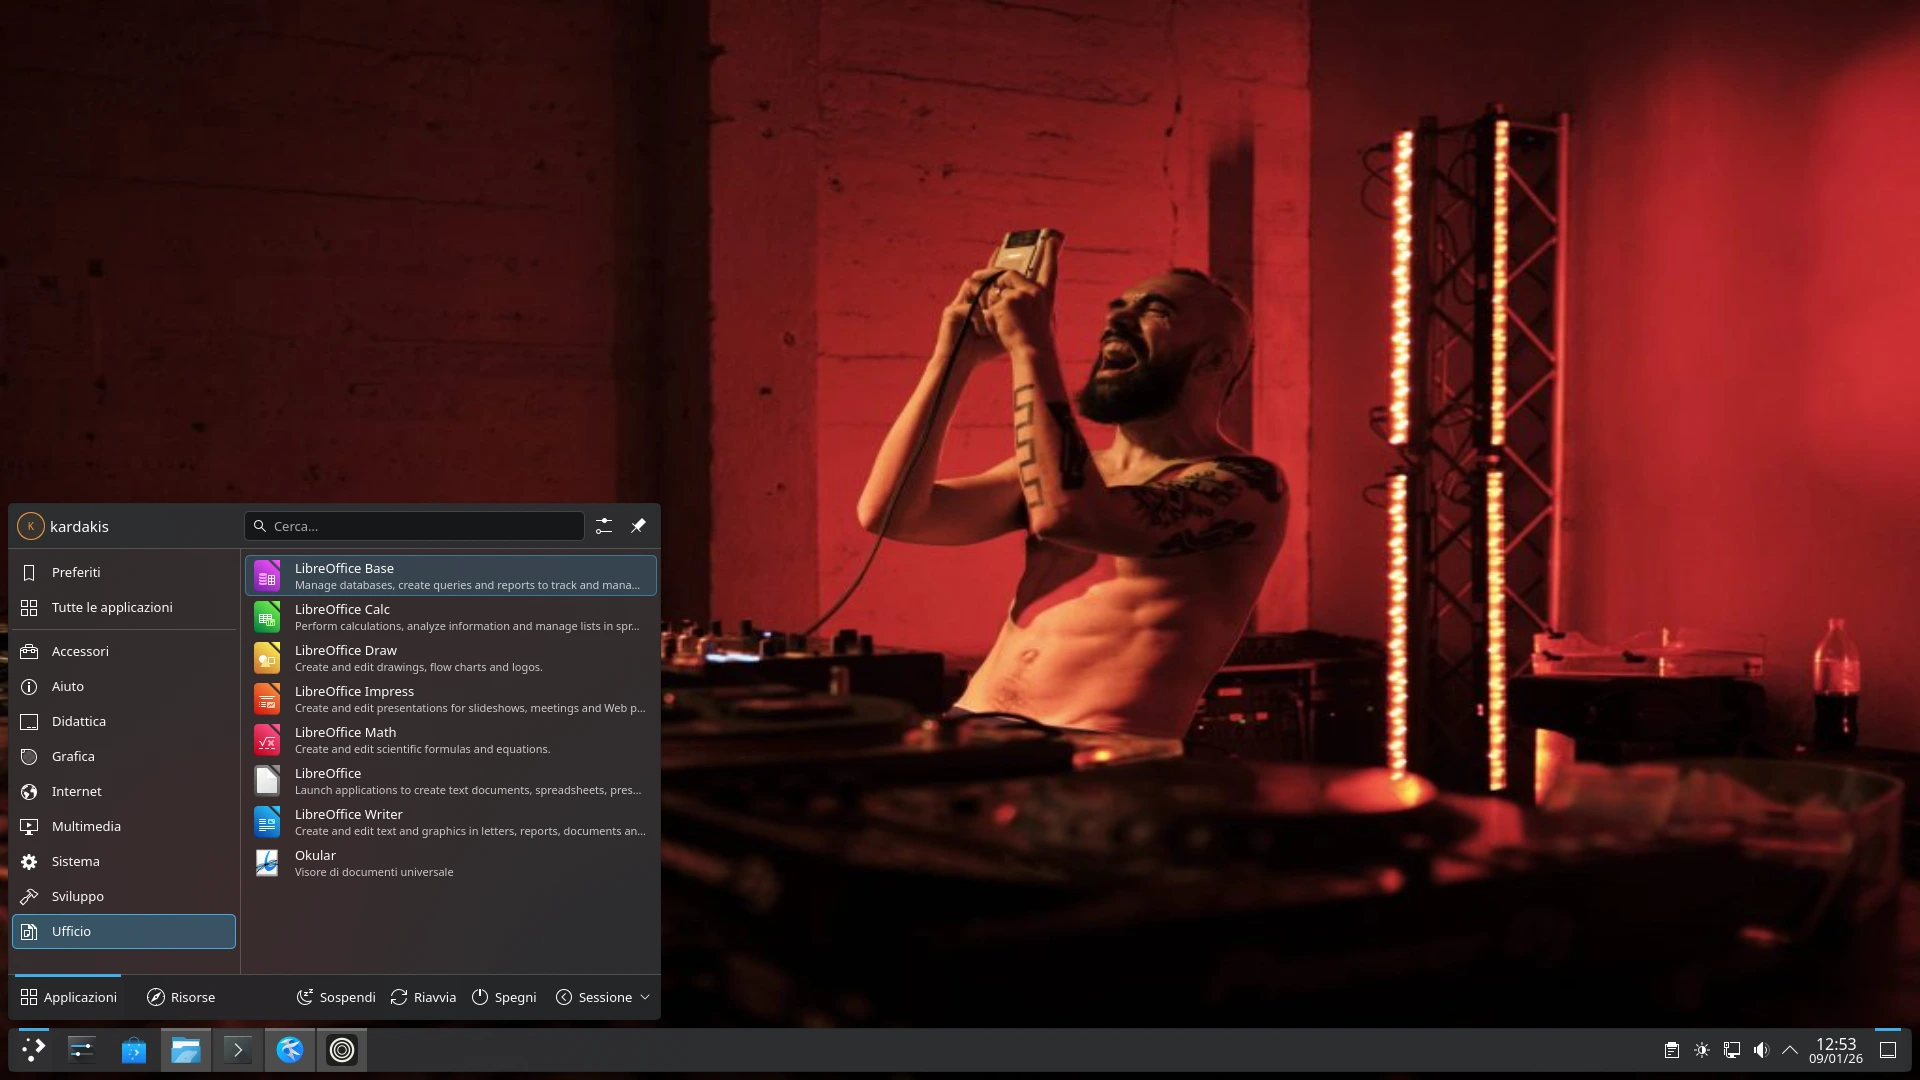This screenshot has width=1920, height=1080.
Task: Open Konsole terminal from taskbar
Action: point(238,1050)
